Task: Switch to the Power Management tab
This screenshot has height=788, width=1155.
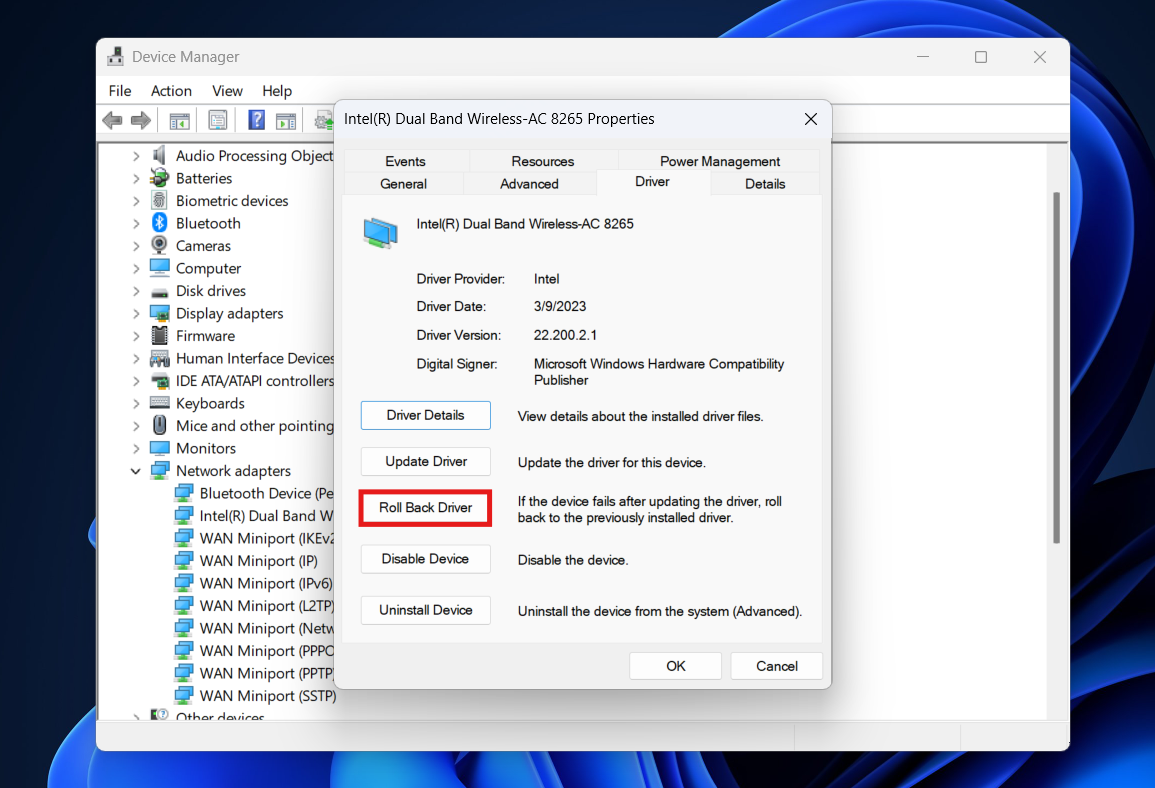Action: coord(719,161)
